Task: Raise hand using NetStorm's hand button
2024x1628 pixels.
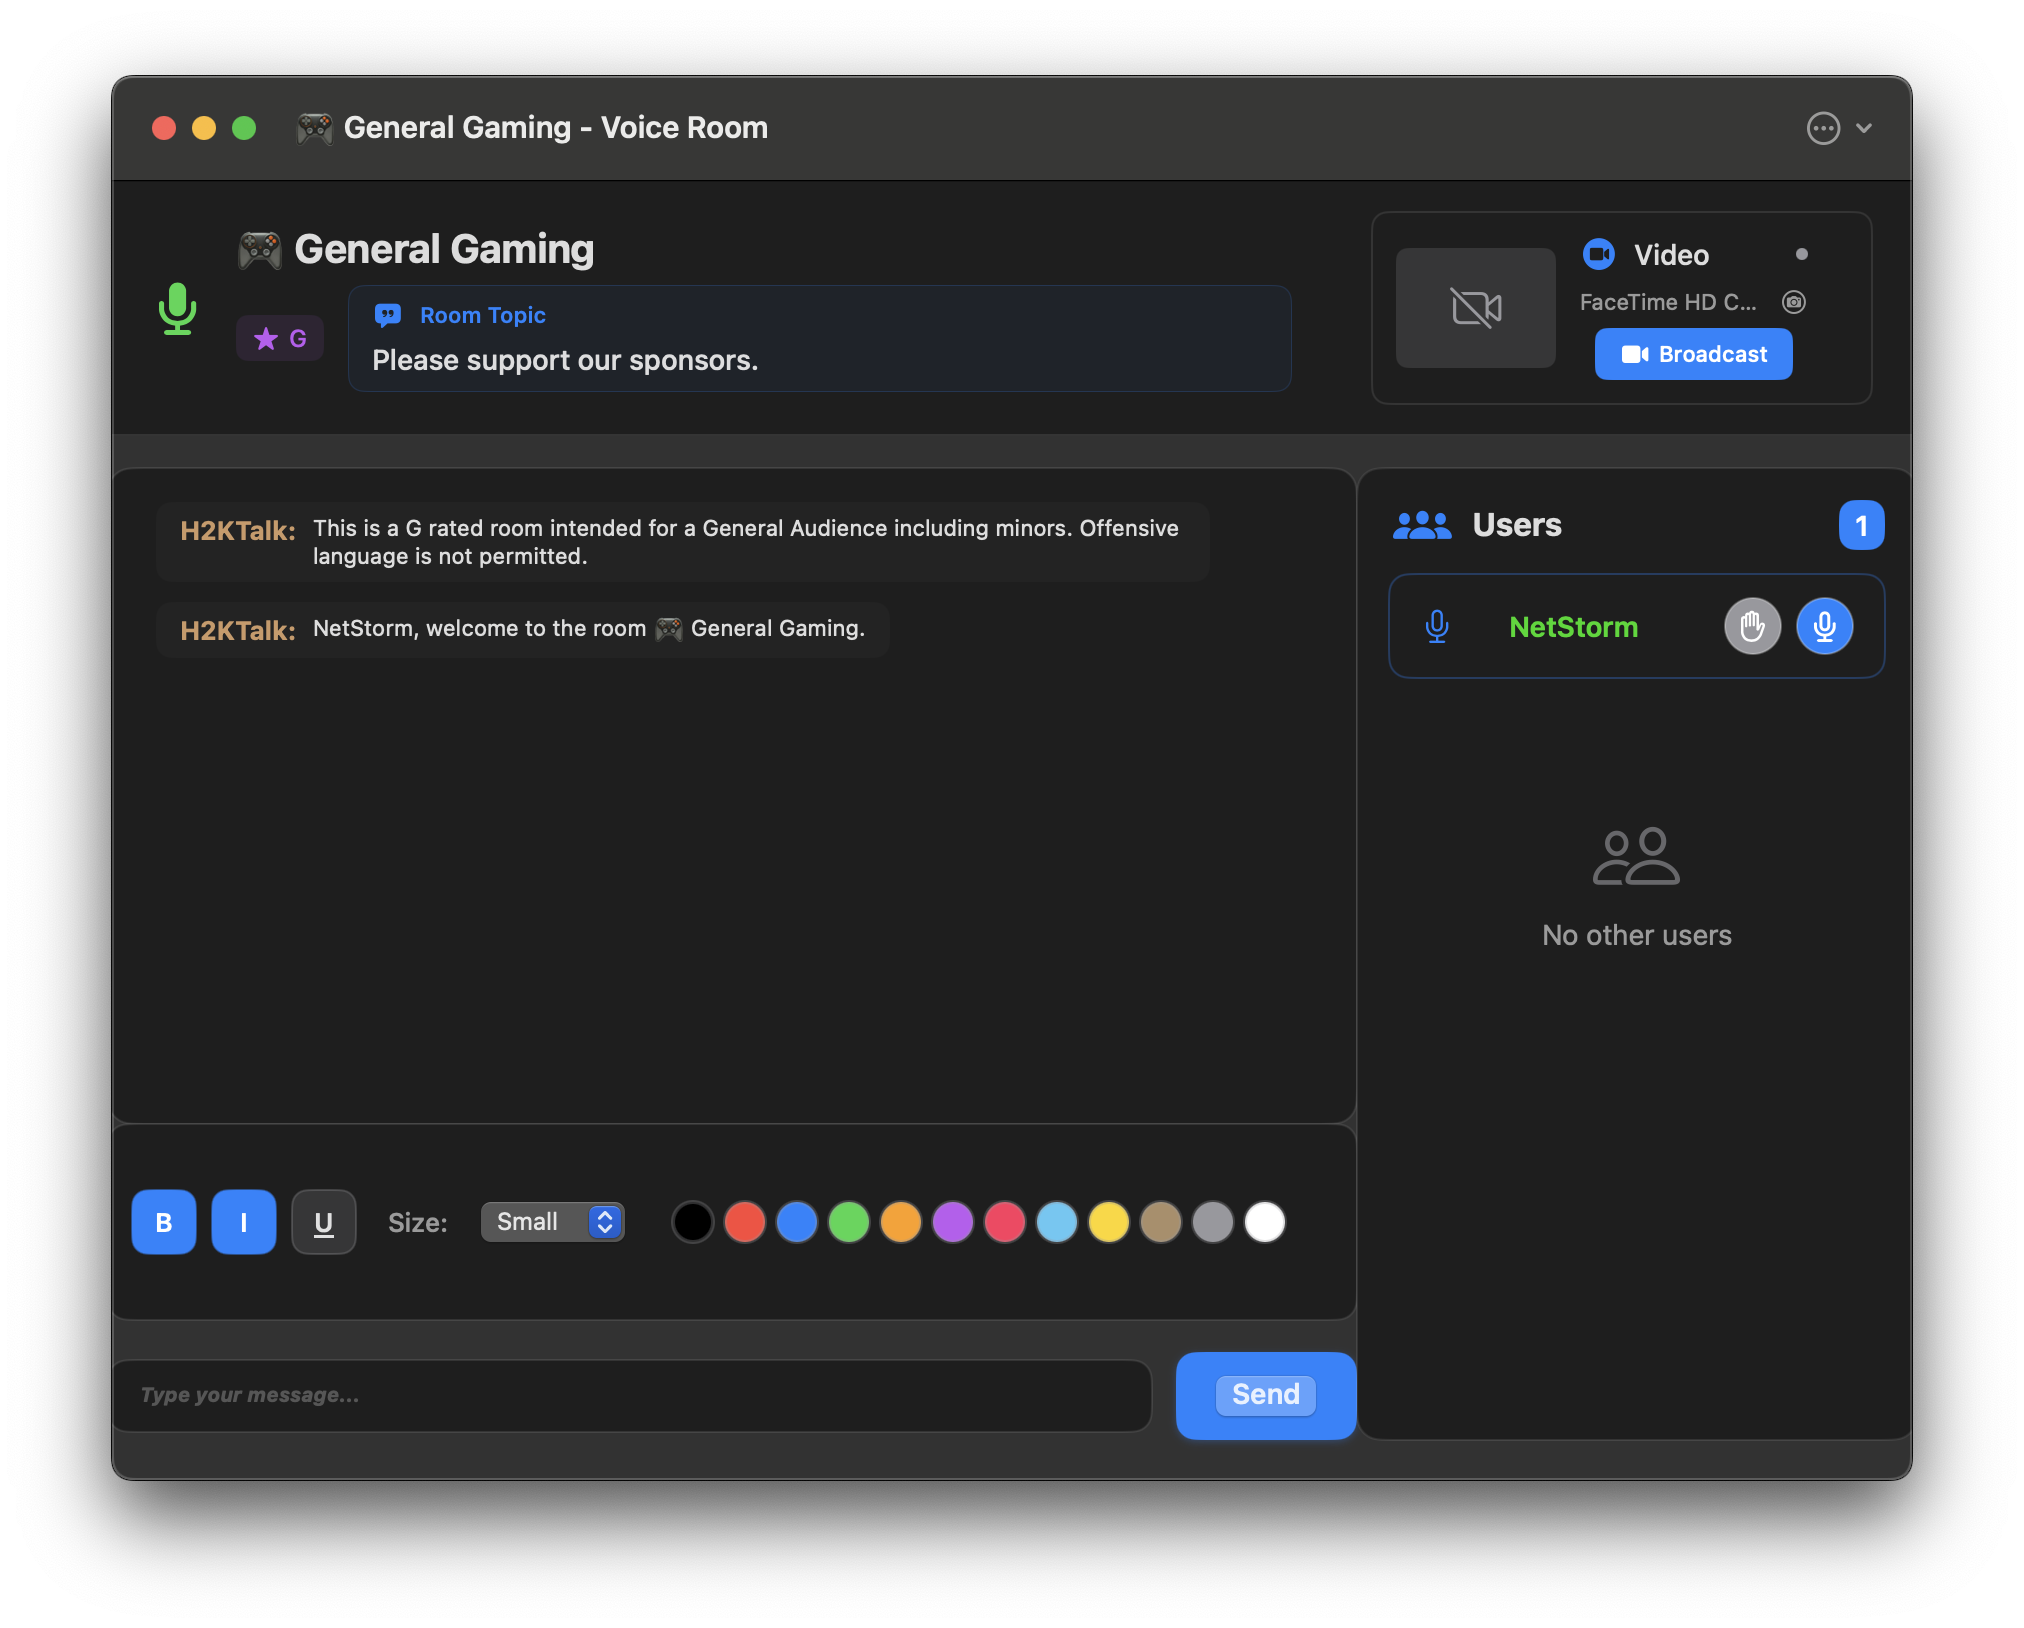Action: click(x=1752, y=626)
